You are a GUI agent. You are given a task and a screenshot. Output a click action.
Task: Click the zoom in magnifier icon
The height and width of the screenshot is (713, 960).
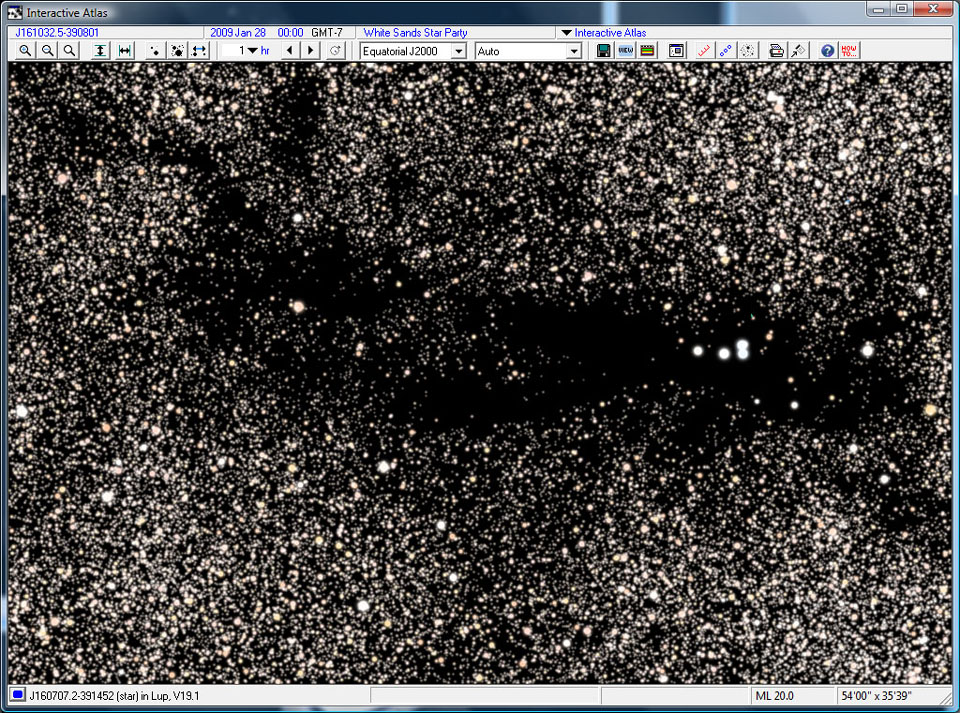click(x=26, y=51)
